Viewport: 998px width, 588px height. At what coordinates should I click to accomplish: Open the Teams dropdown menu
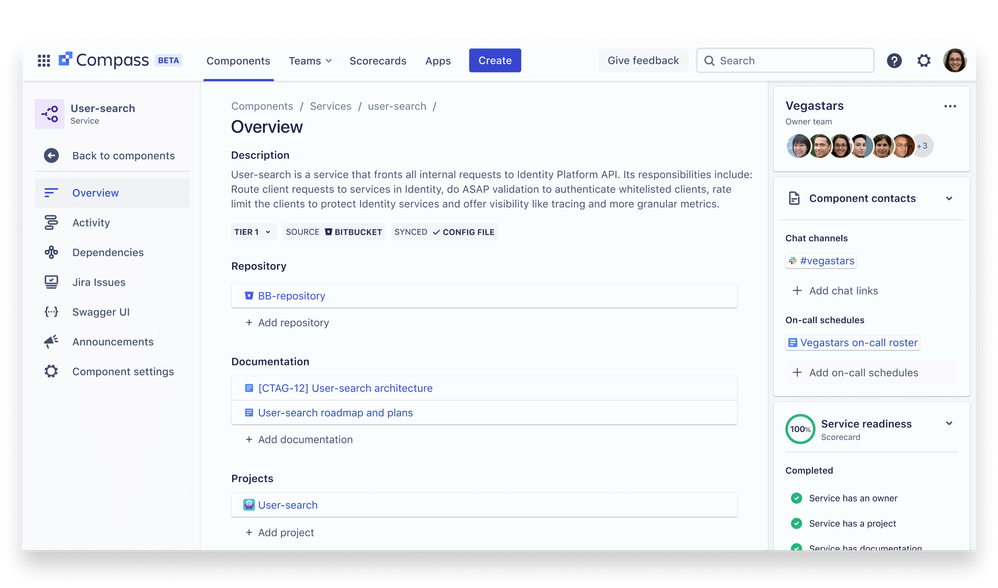coord(310,60)
